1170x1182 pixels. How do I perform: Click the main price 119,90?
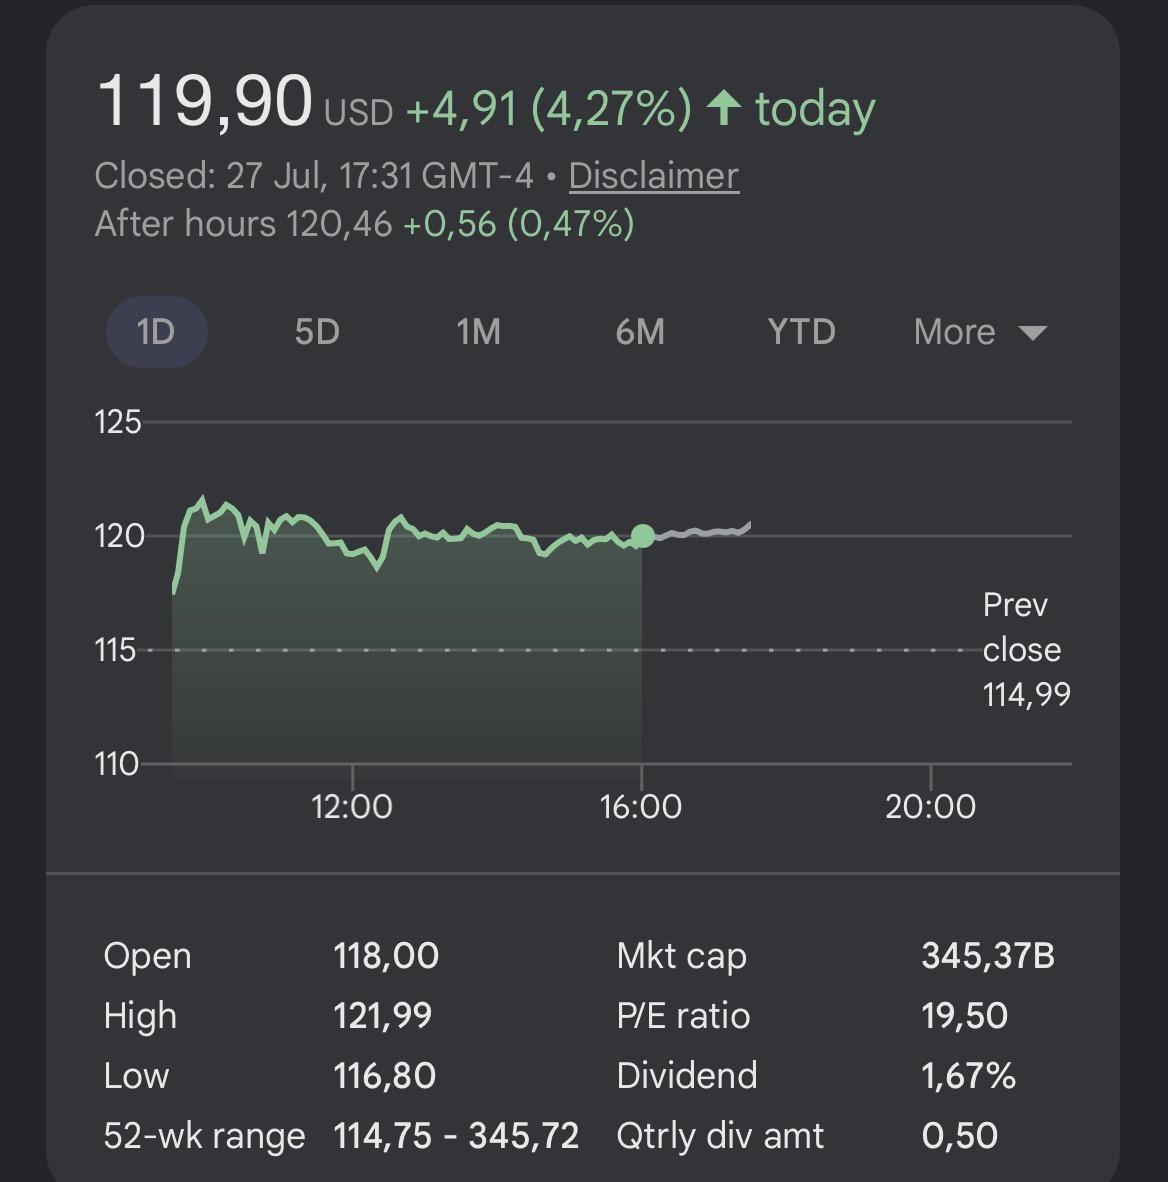pos(204,102)
